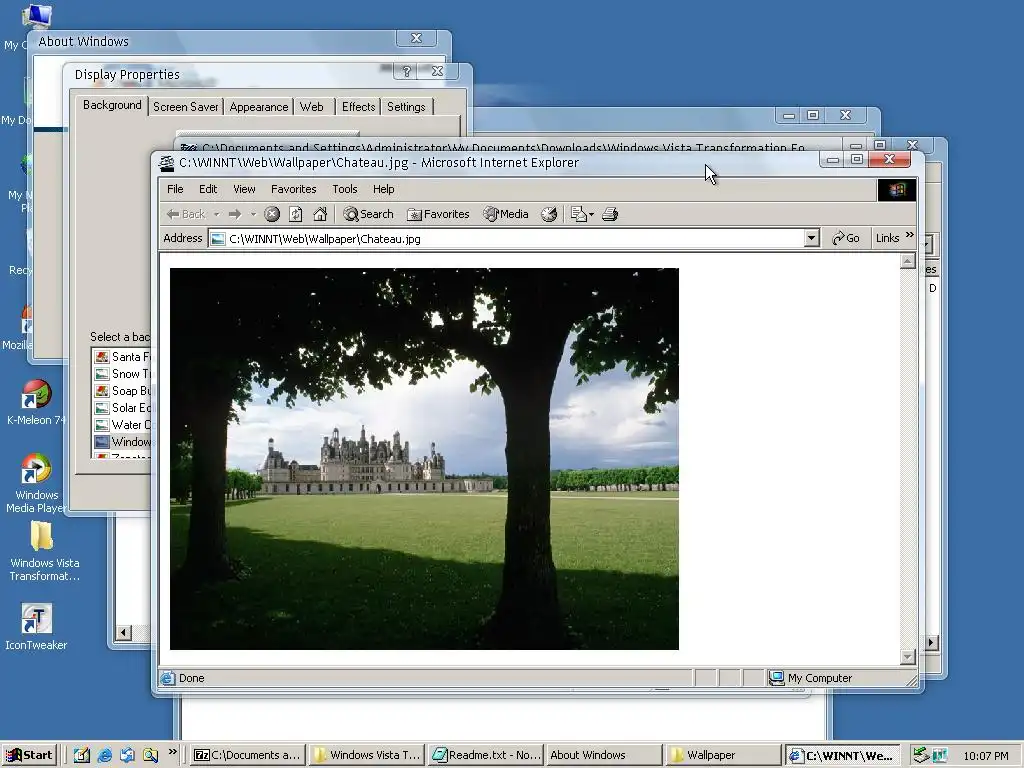Open the Tools menu

pyautogui.click(x=345, y=189)
